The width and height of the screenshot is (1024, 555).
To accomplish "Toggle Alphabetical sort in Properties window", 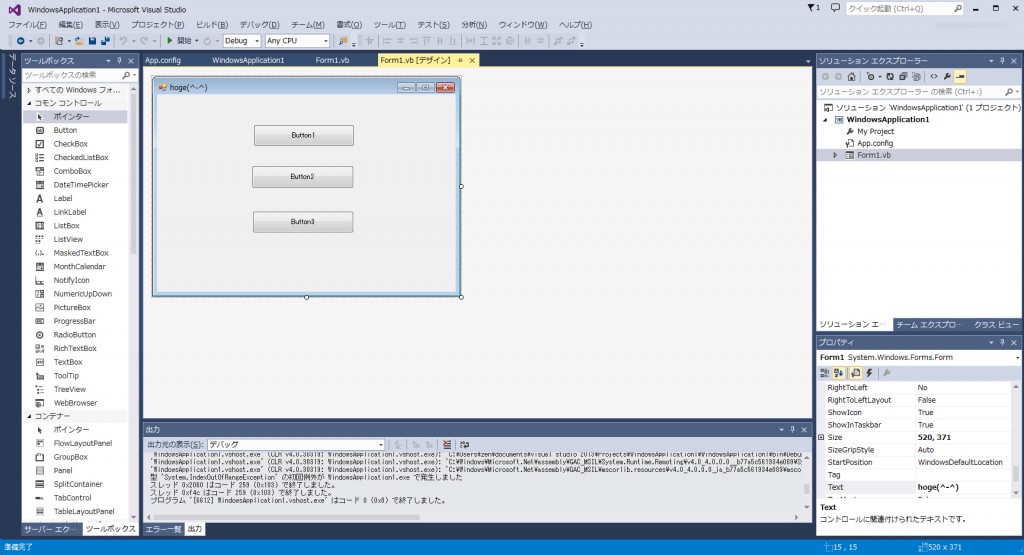I will (x=839, y=373).
